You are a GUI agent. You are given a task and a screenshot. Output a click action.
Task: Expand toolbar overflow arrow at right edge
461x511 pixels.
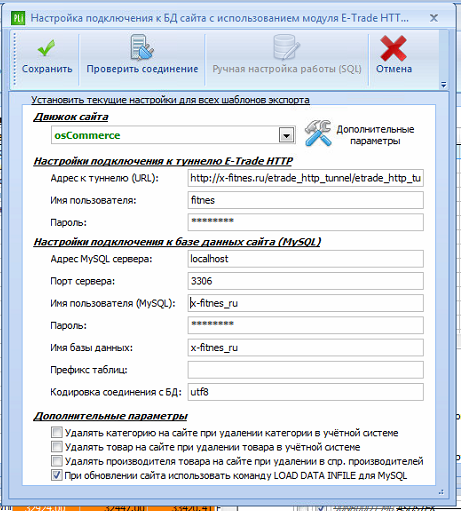pos(443,85)
